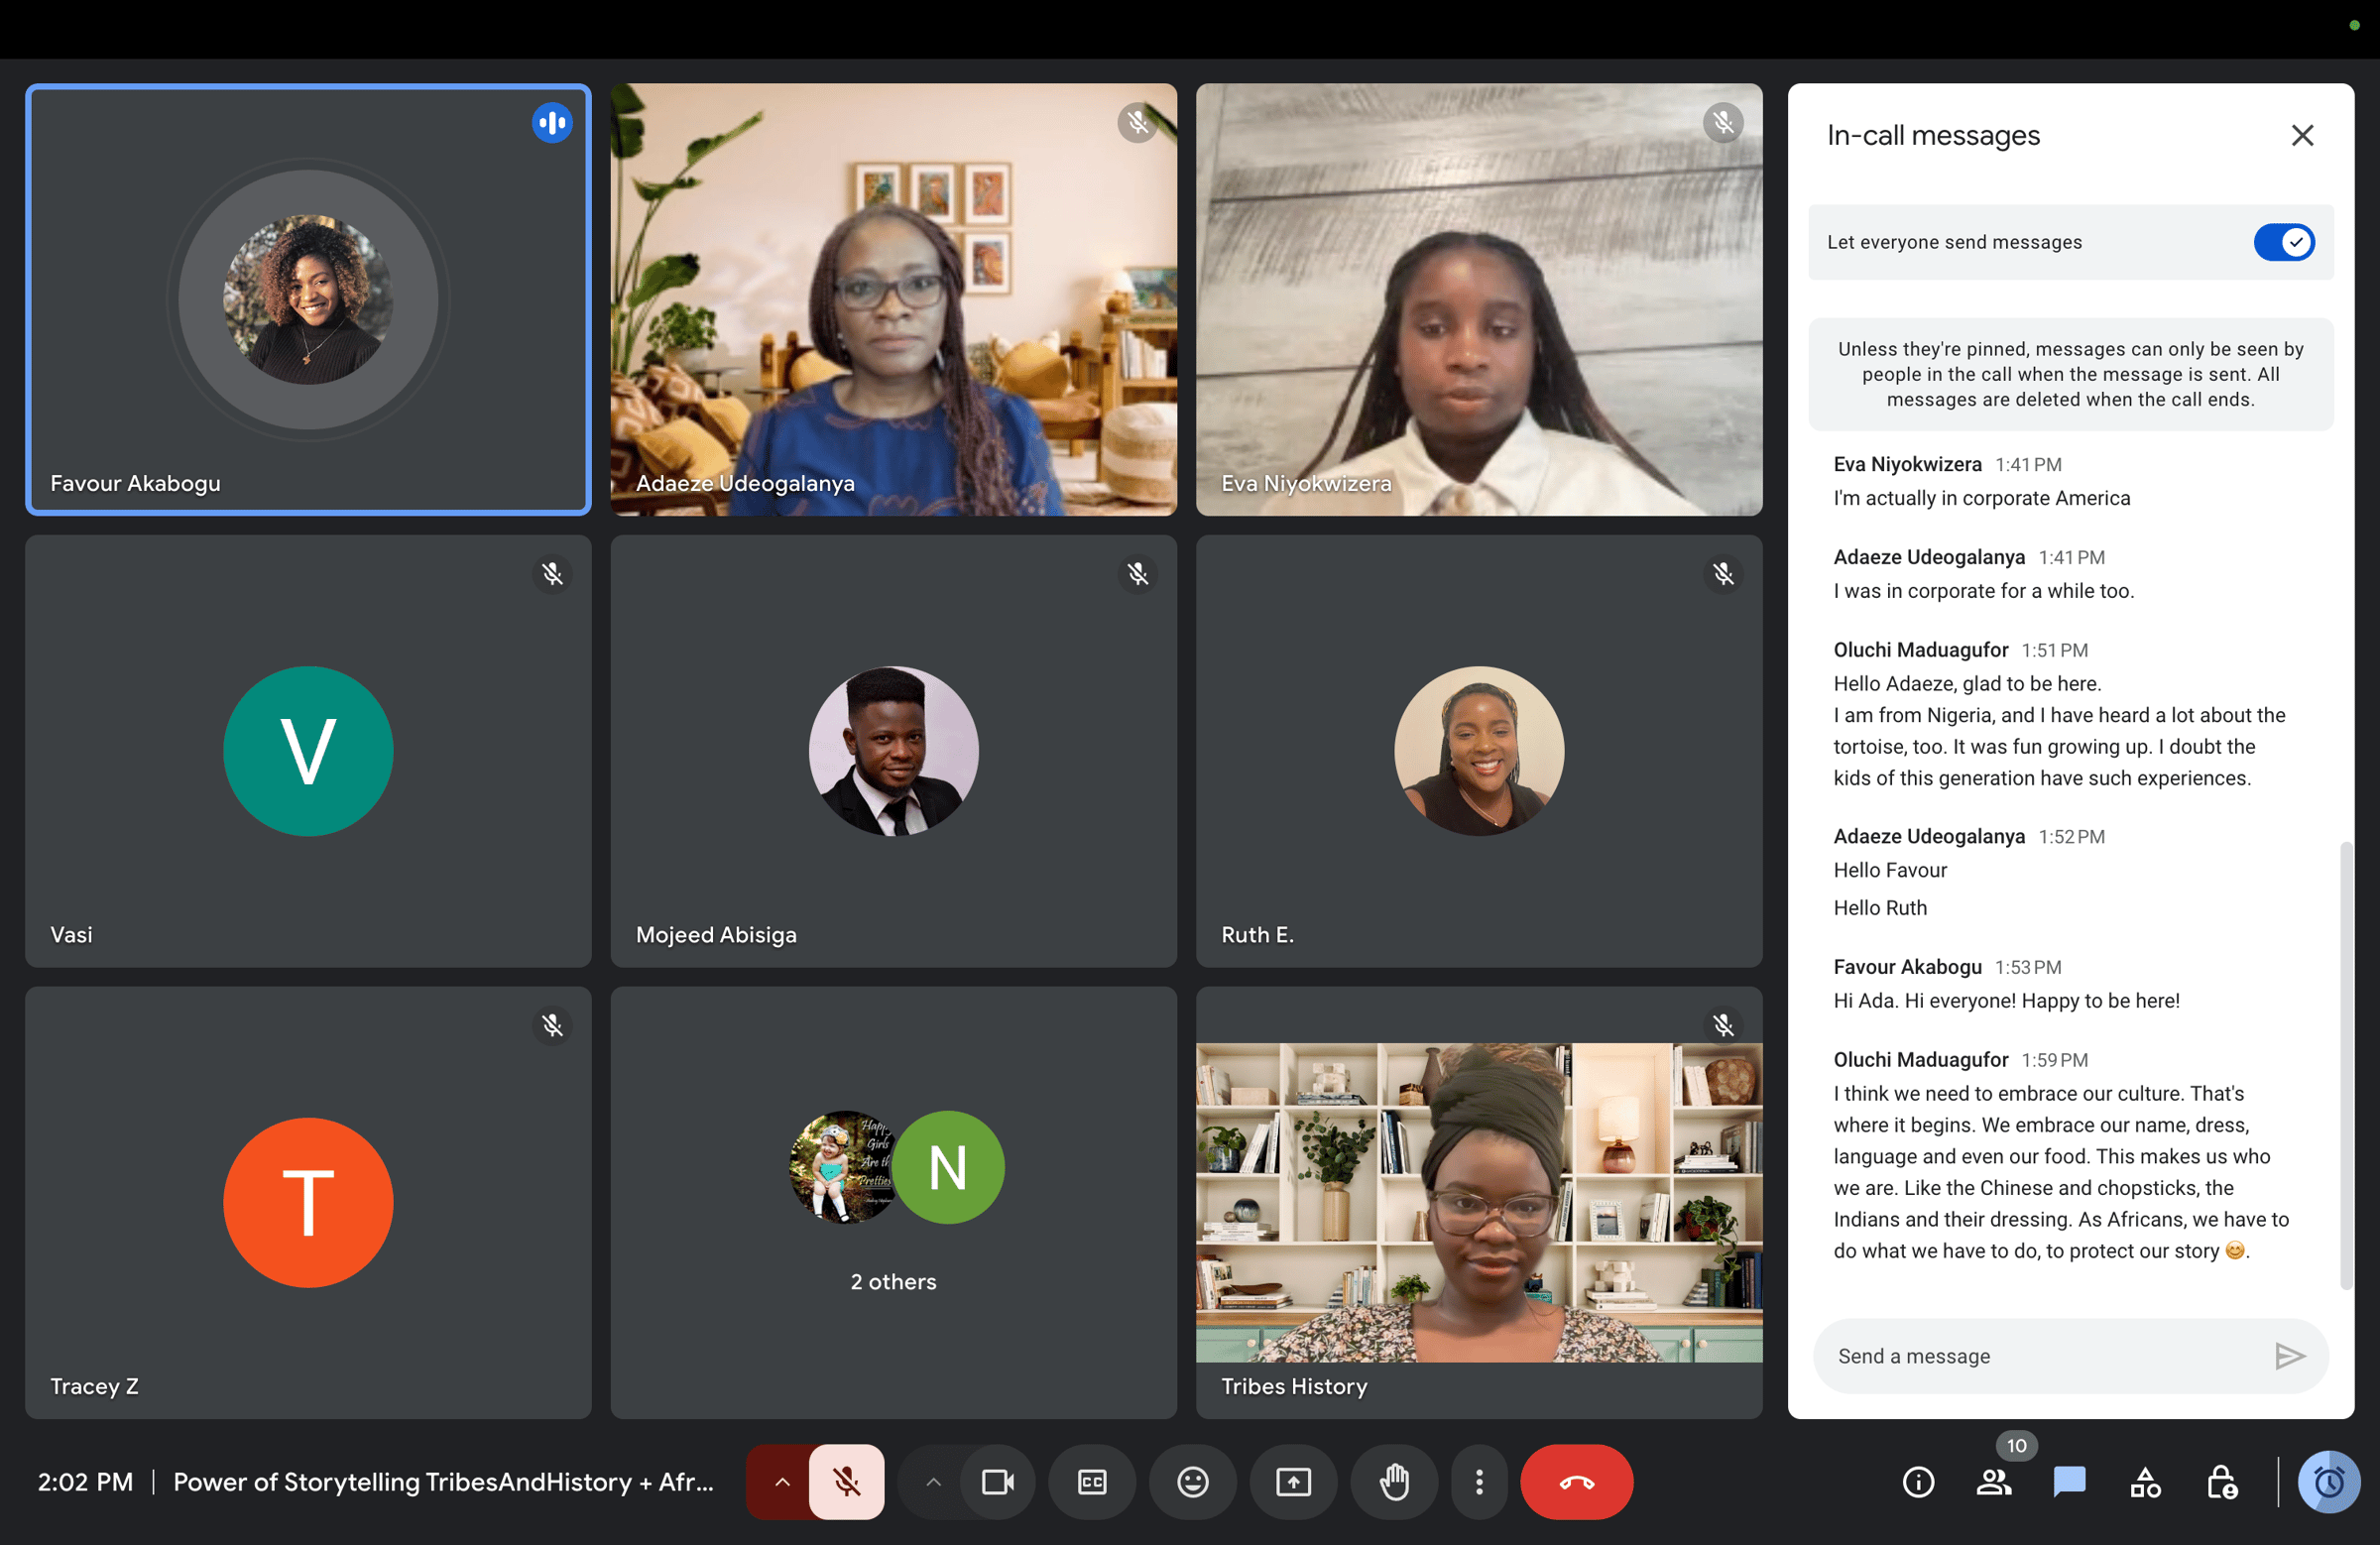2380x1545 pixels.
Task: Click the Present now button
Action: pyautogui.click(x=1293, y=1481)
